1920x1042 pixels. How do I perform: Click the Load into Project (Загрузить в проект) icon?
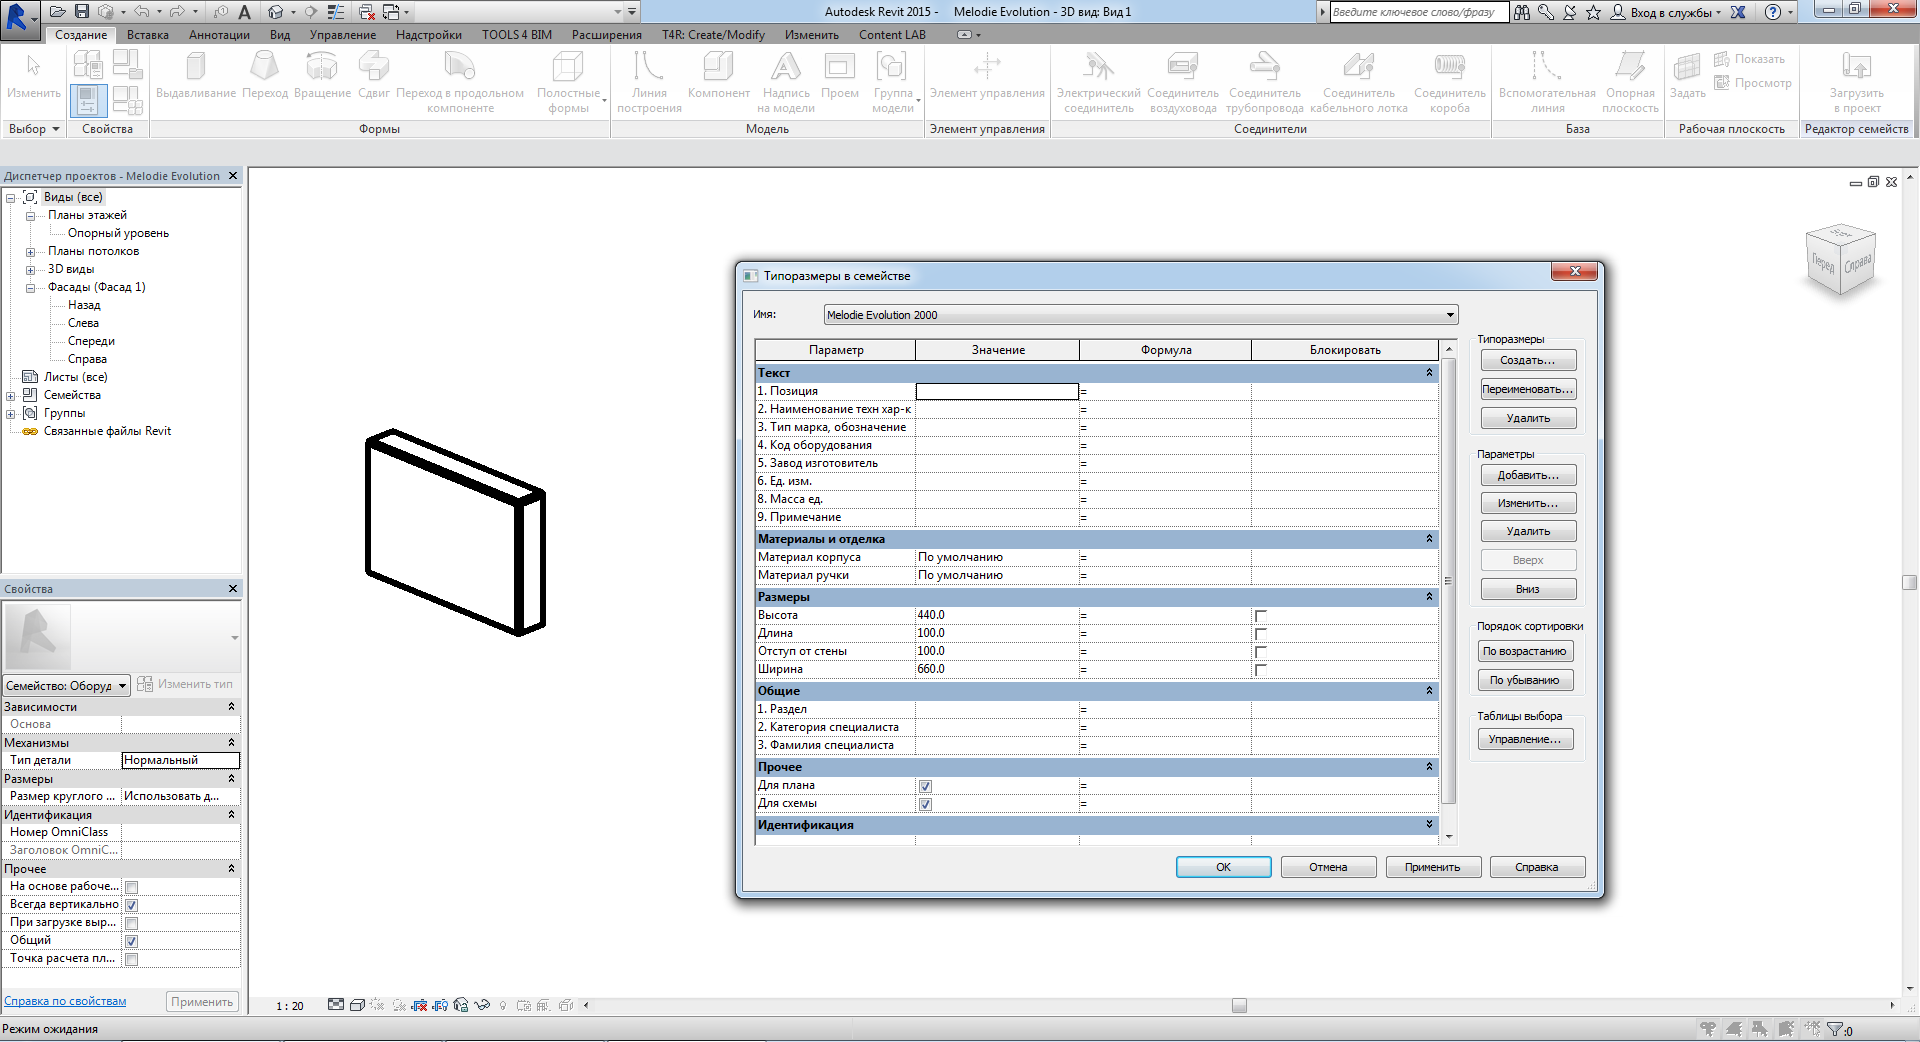pos(1857,66)
